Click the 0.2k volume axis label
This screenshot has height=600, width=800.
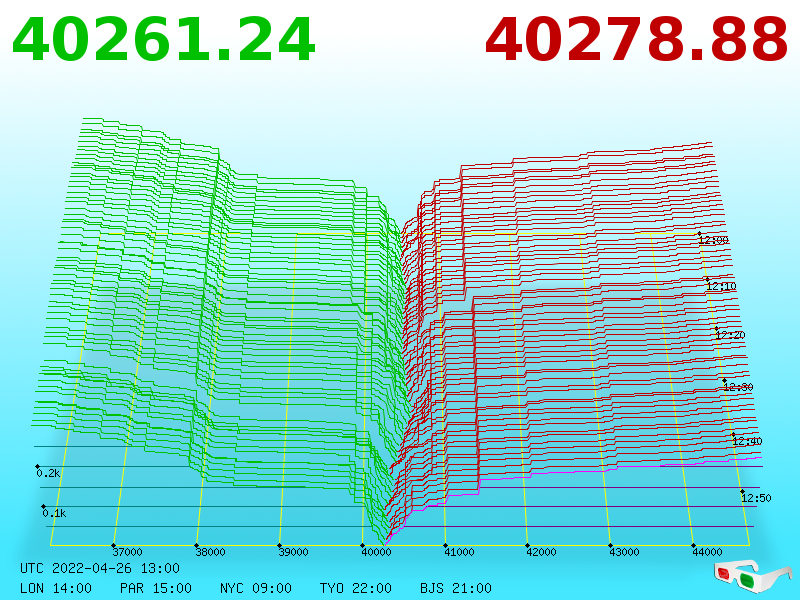point(48,473)
